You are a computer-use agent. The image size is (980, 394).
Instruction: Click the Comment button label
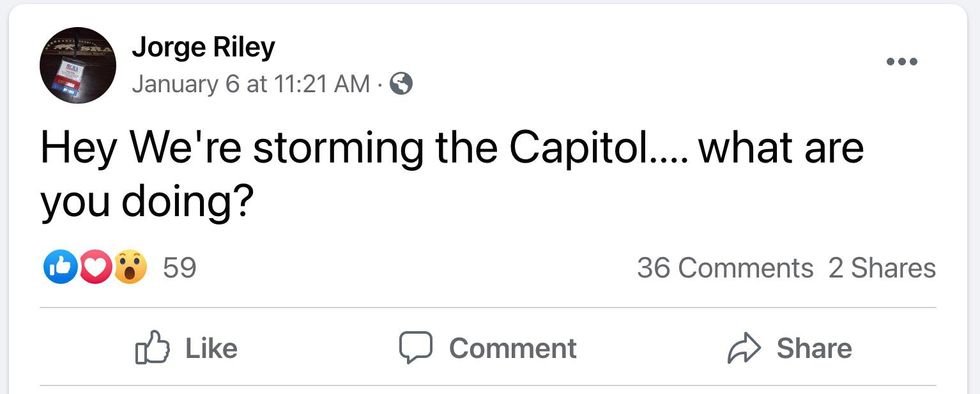pyautogui.click(x=512, y=348)
